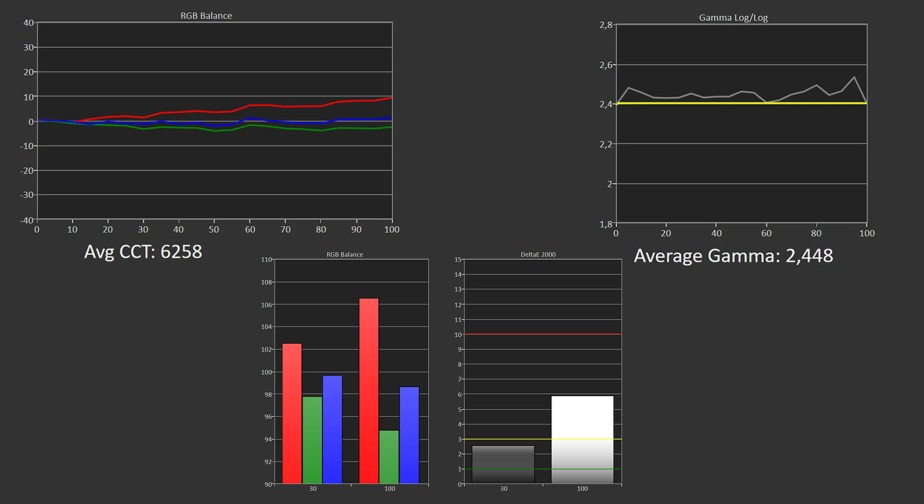Click the '-10' axis label
This screenshot has width=924, height=504.
tap(27, 146)
